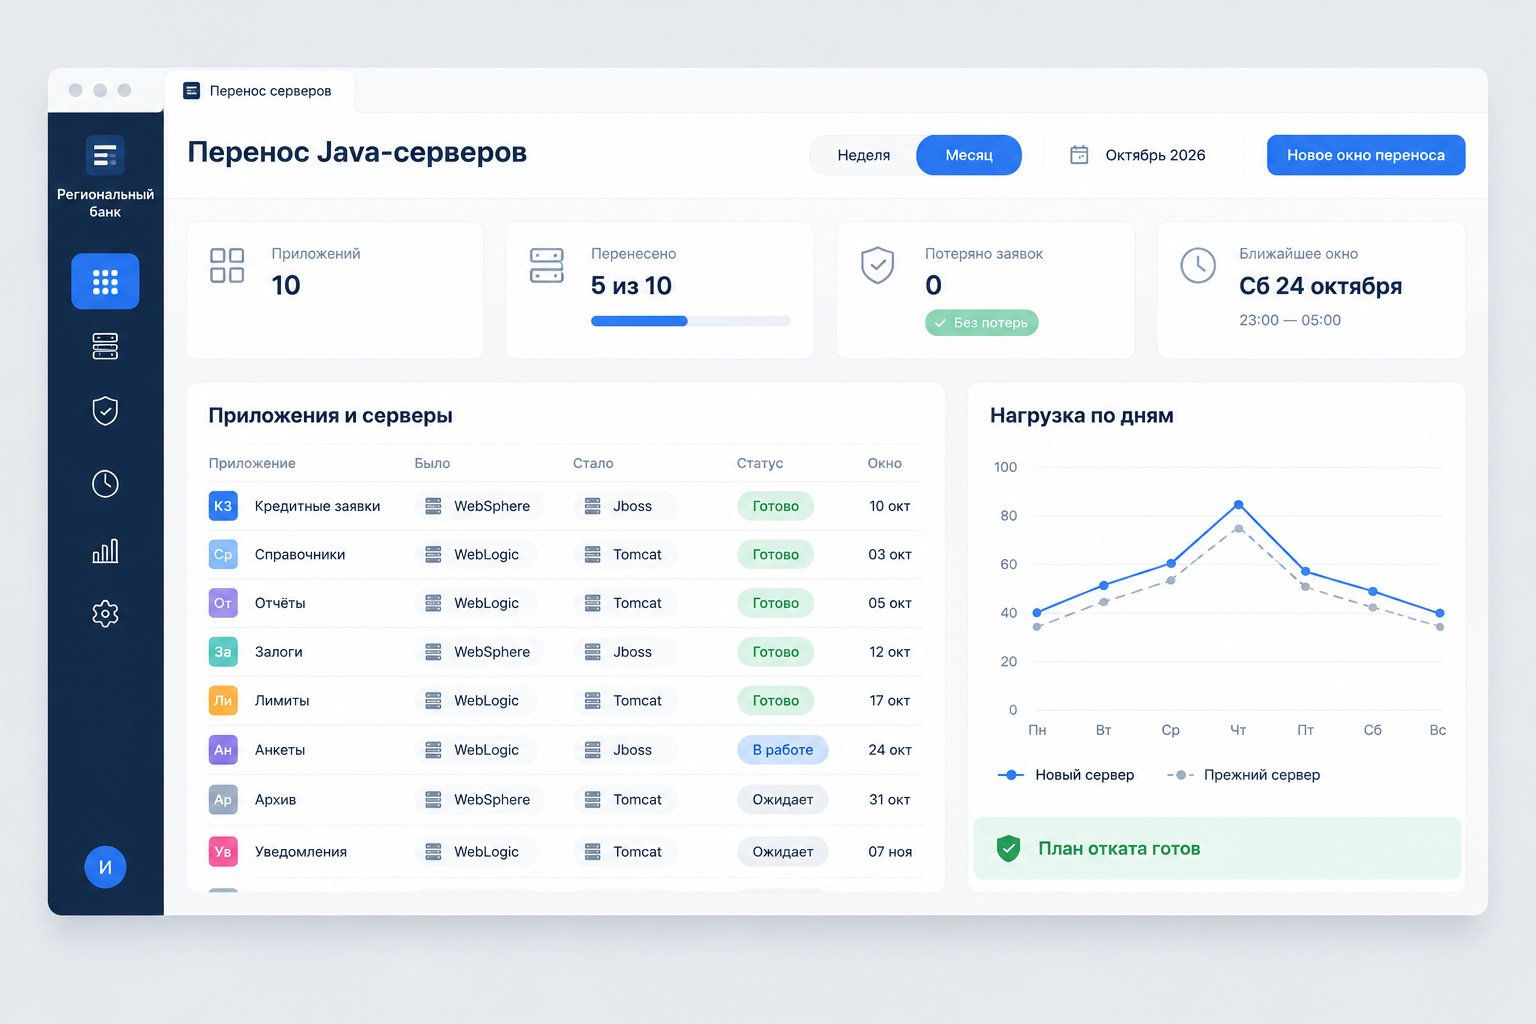Select the Перенос серверов tab

tap(259, 91)
